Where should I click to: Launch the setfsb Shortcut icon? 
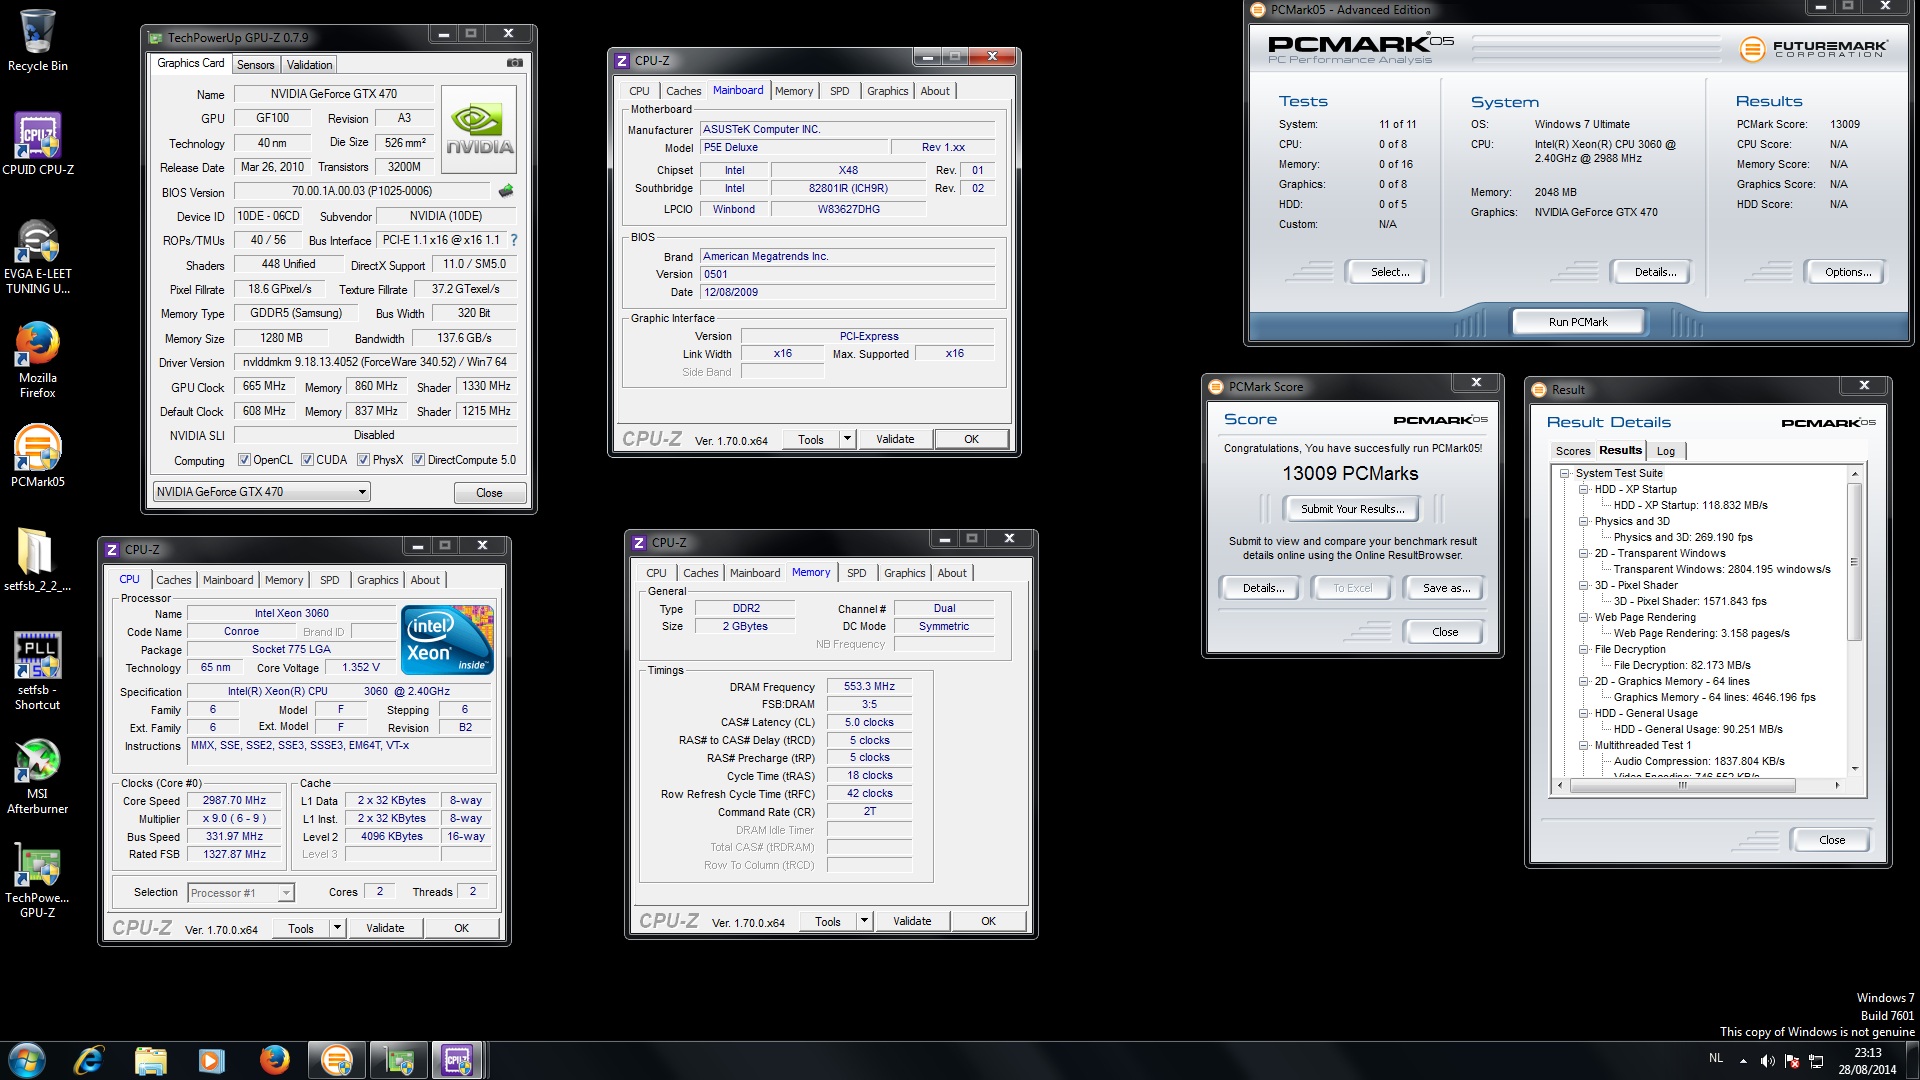[x=37, y=671]
